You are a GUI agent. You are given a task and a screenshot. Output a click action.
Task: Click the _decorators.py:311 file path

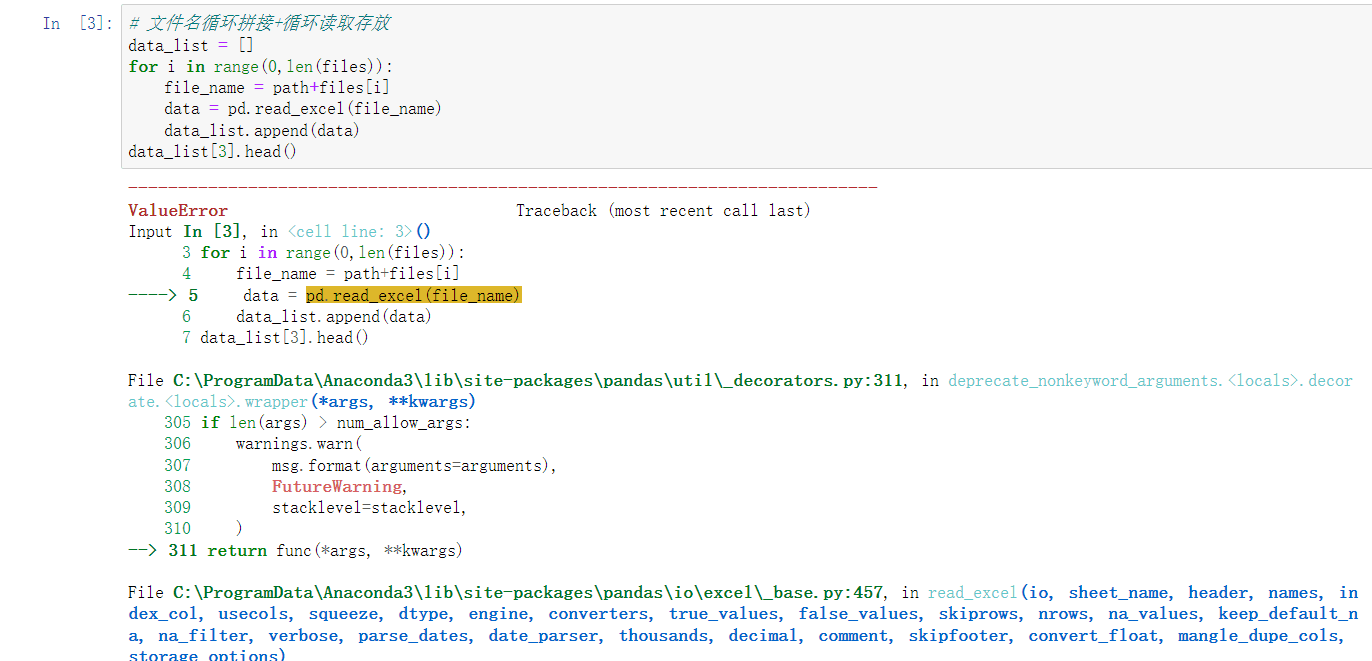(x=535, y=380)
